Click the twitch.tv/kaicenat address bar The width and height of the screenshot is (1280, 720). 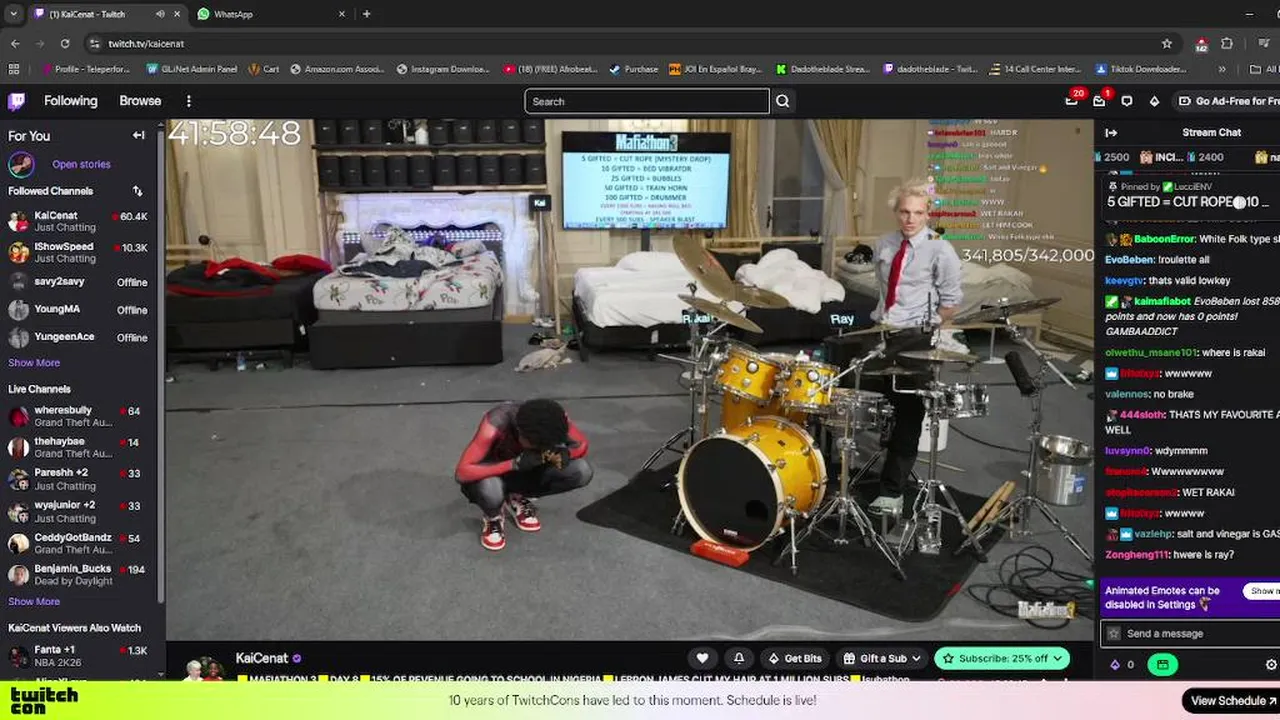pos(630,44)
